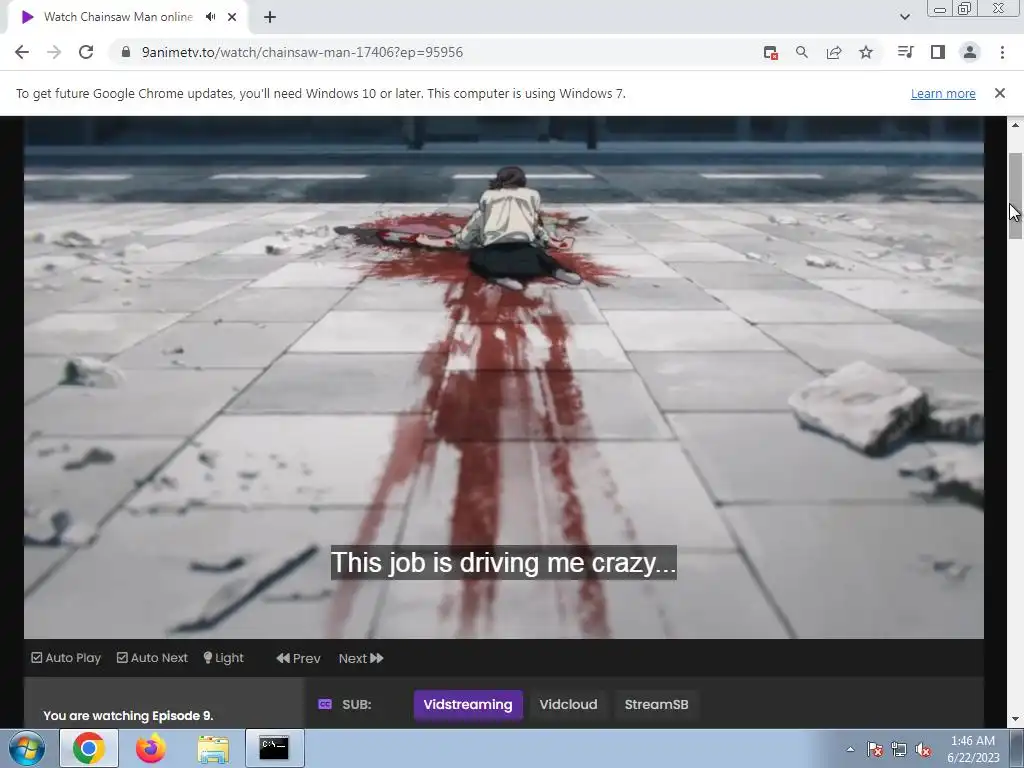
Task: Open the command prompt taskbar window
Action: click(x=274, y=748)
